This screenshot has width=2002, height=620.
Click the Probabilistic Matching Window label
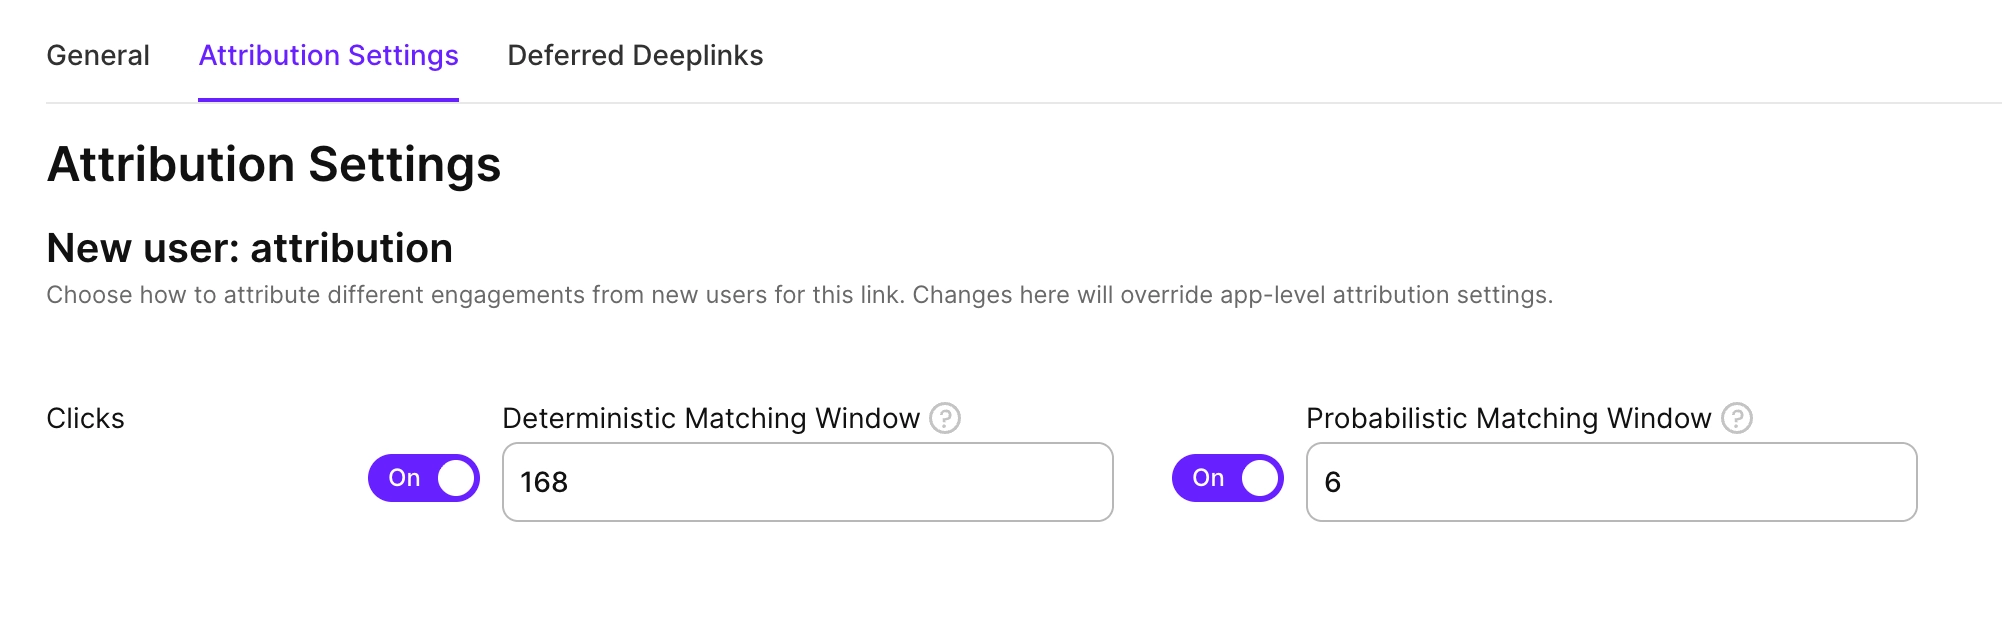pyautogui.click(x=1509, y=418)
